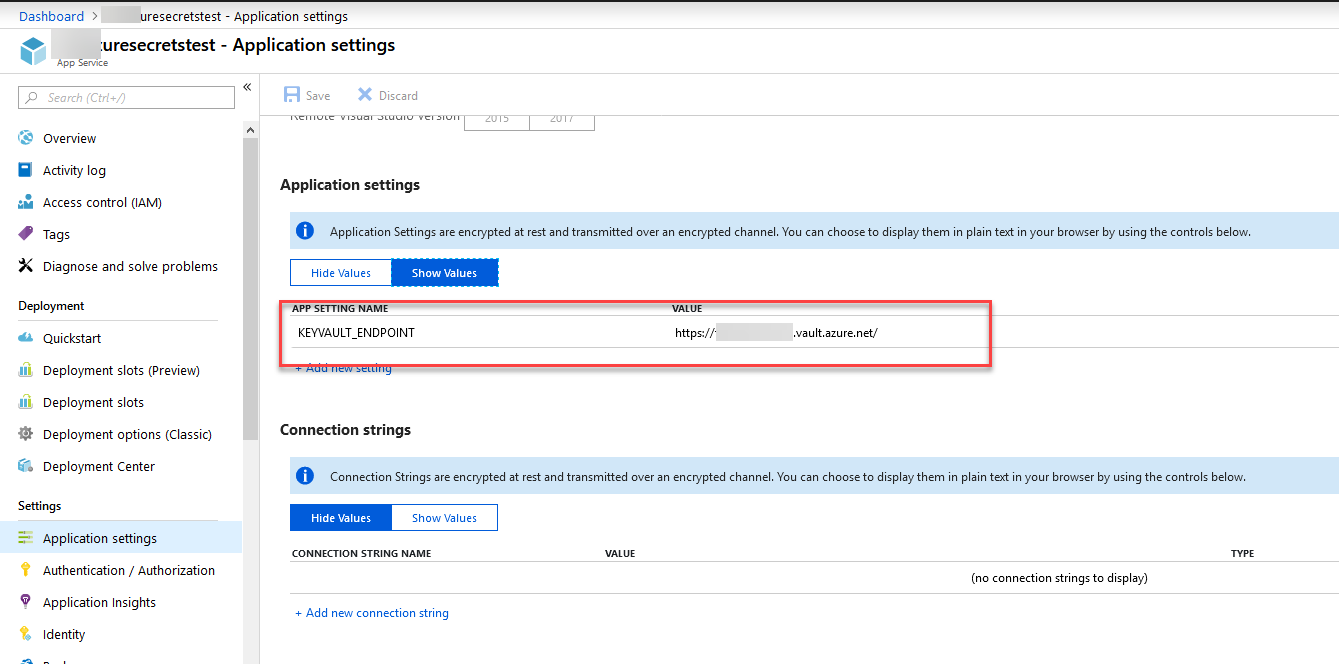Select Remote Visual Studio version 2017
Image resolution: width=1339 pixels, height=664 pixels.
click(562, 119)
